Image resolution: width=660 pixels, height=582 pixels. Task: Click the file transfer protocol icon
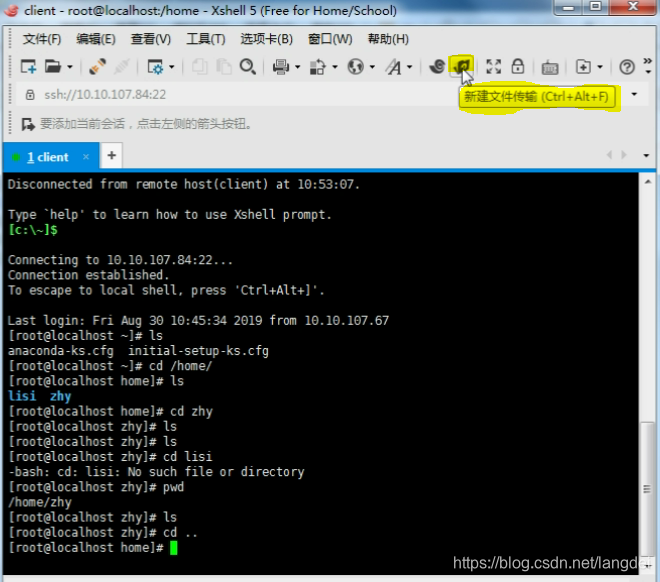[318, 66]
